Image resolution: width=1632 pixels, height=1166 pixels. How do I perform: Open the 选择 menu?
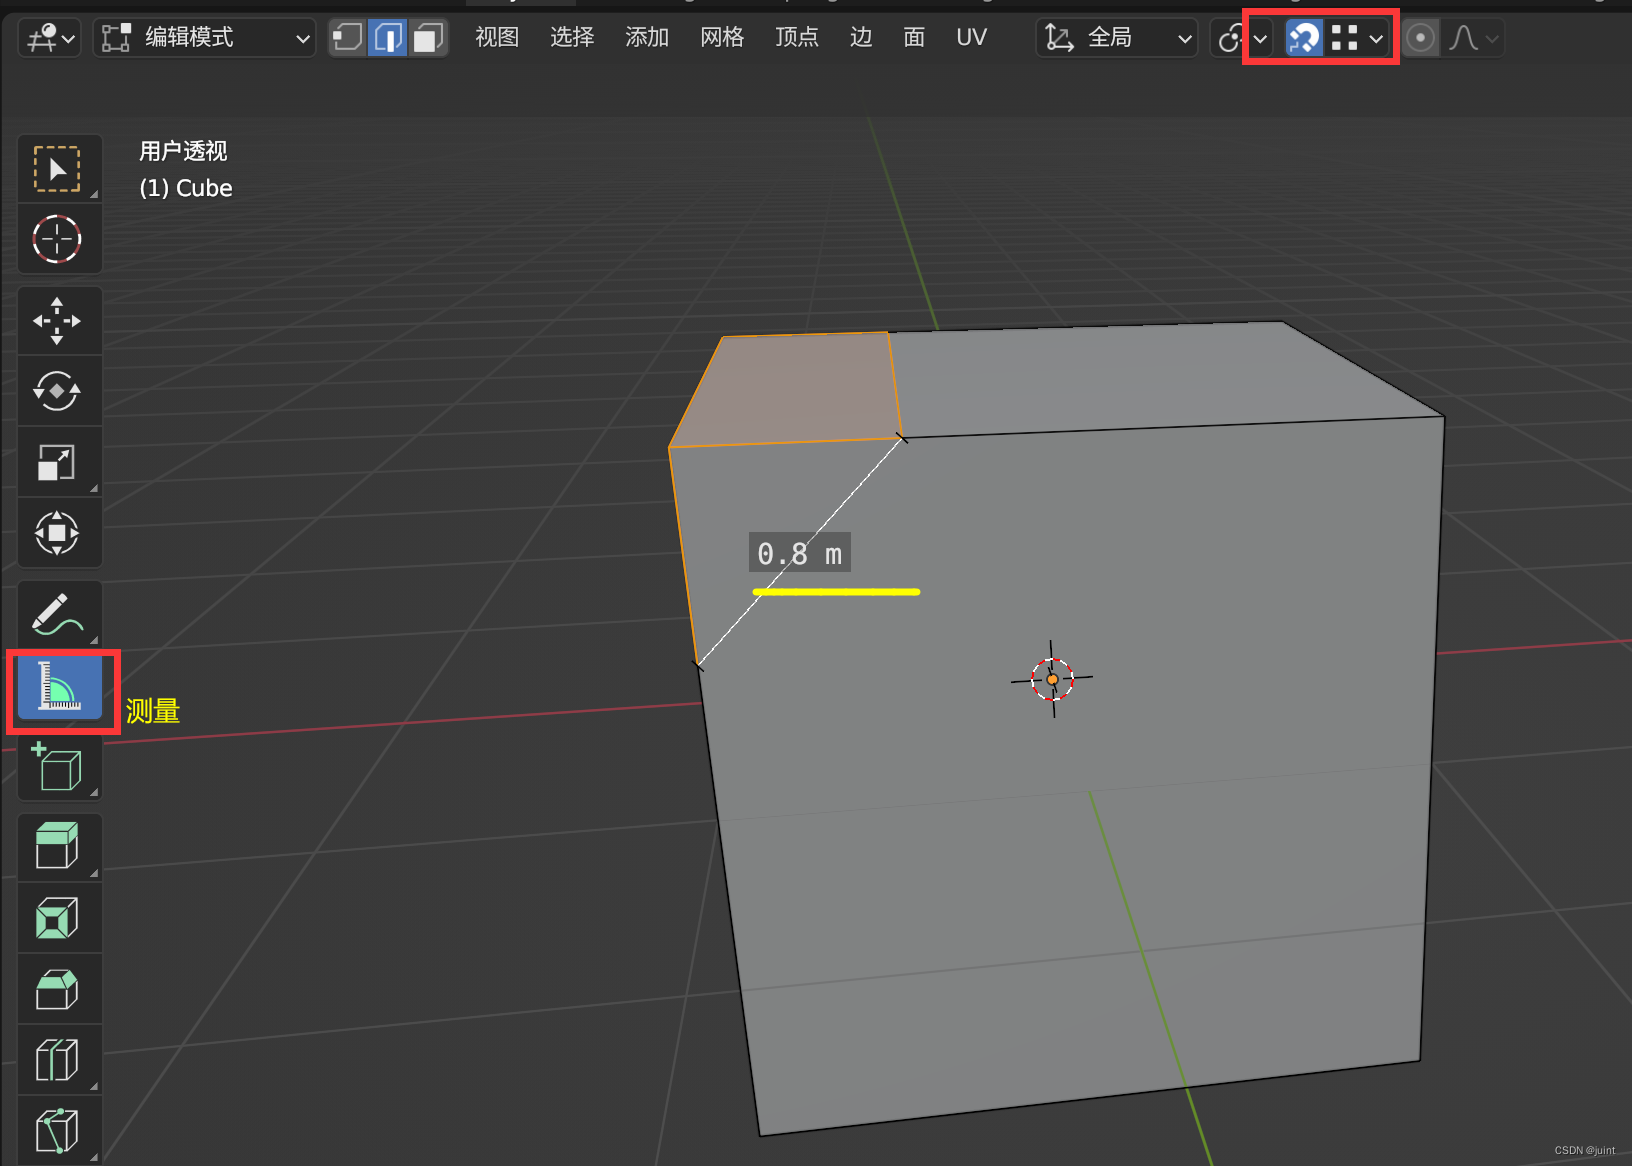(572, 38)
